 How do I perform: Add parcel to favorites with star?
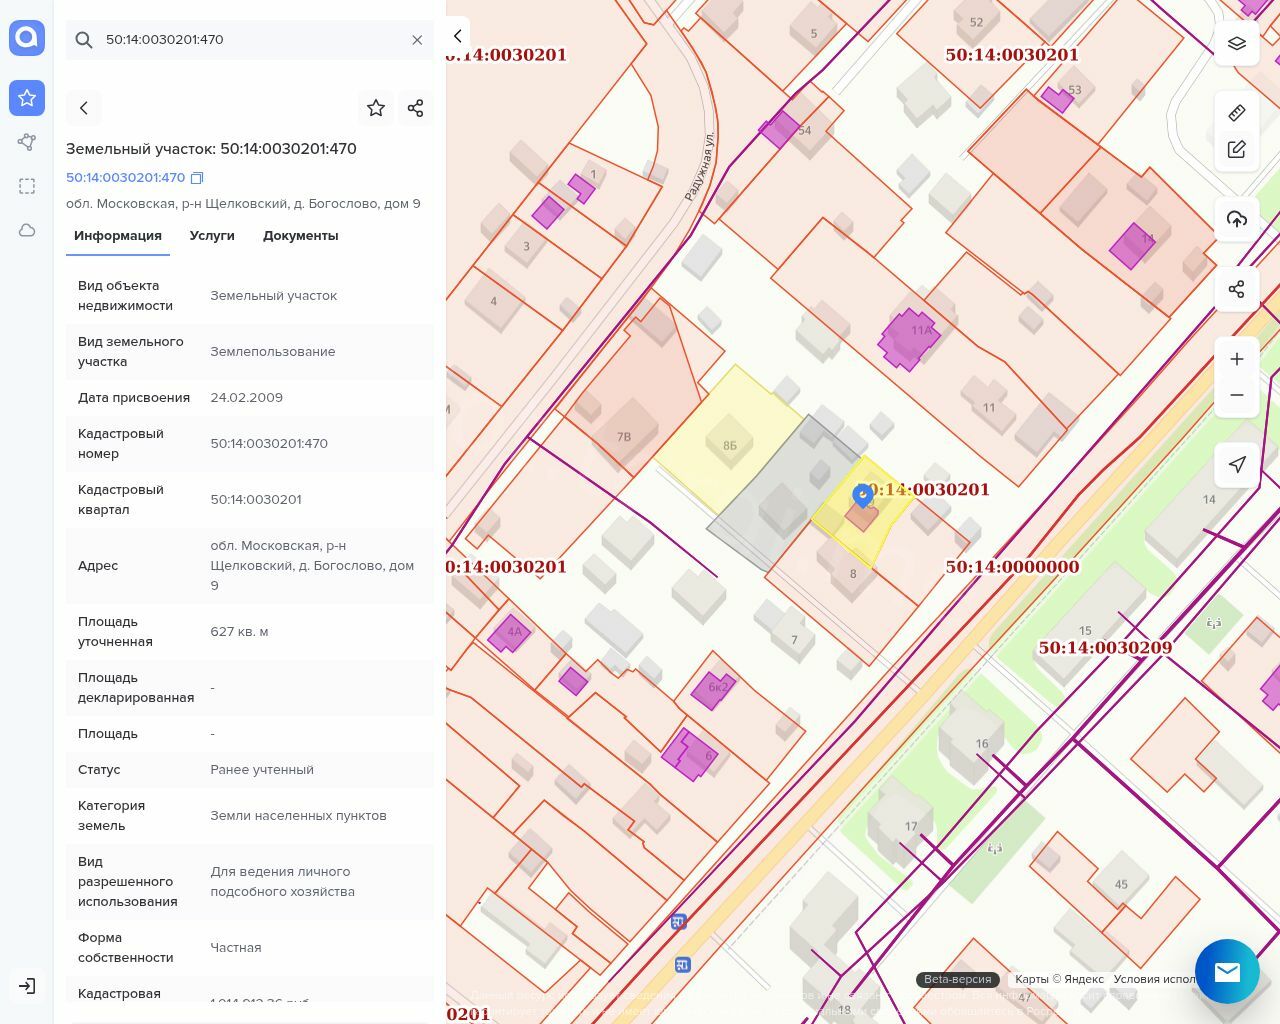(x=376, y=108)
